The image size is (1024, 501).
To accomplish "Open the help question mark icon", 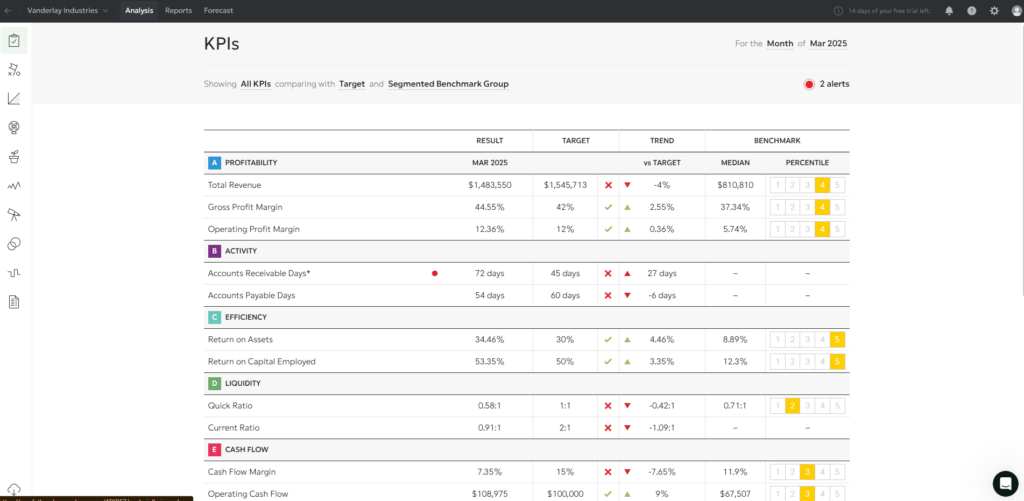I will 971,11.
